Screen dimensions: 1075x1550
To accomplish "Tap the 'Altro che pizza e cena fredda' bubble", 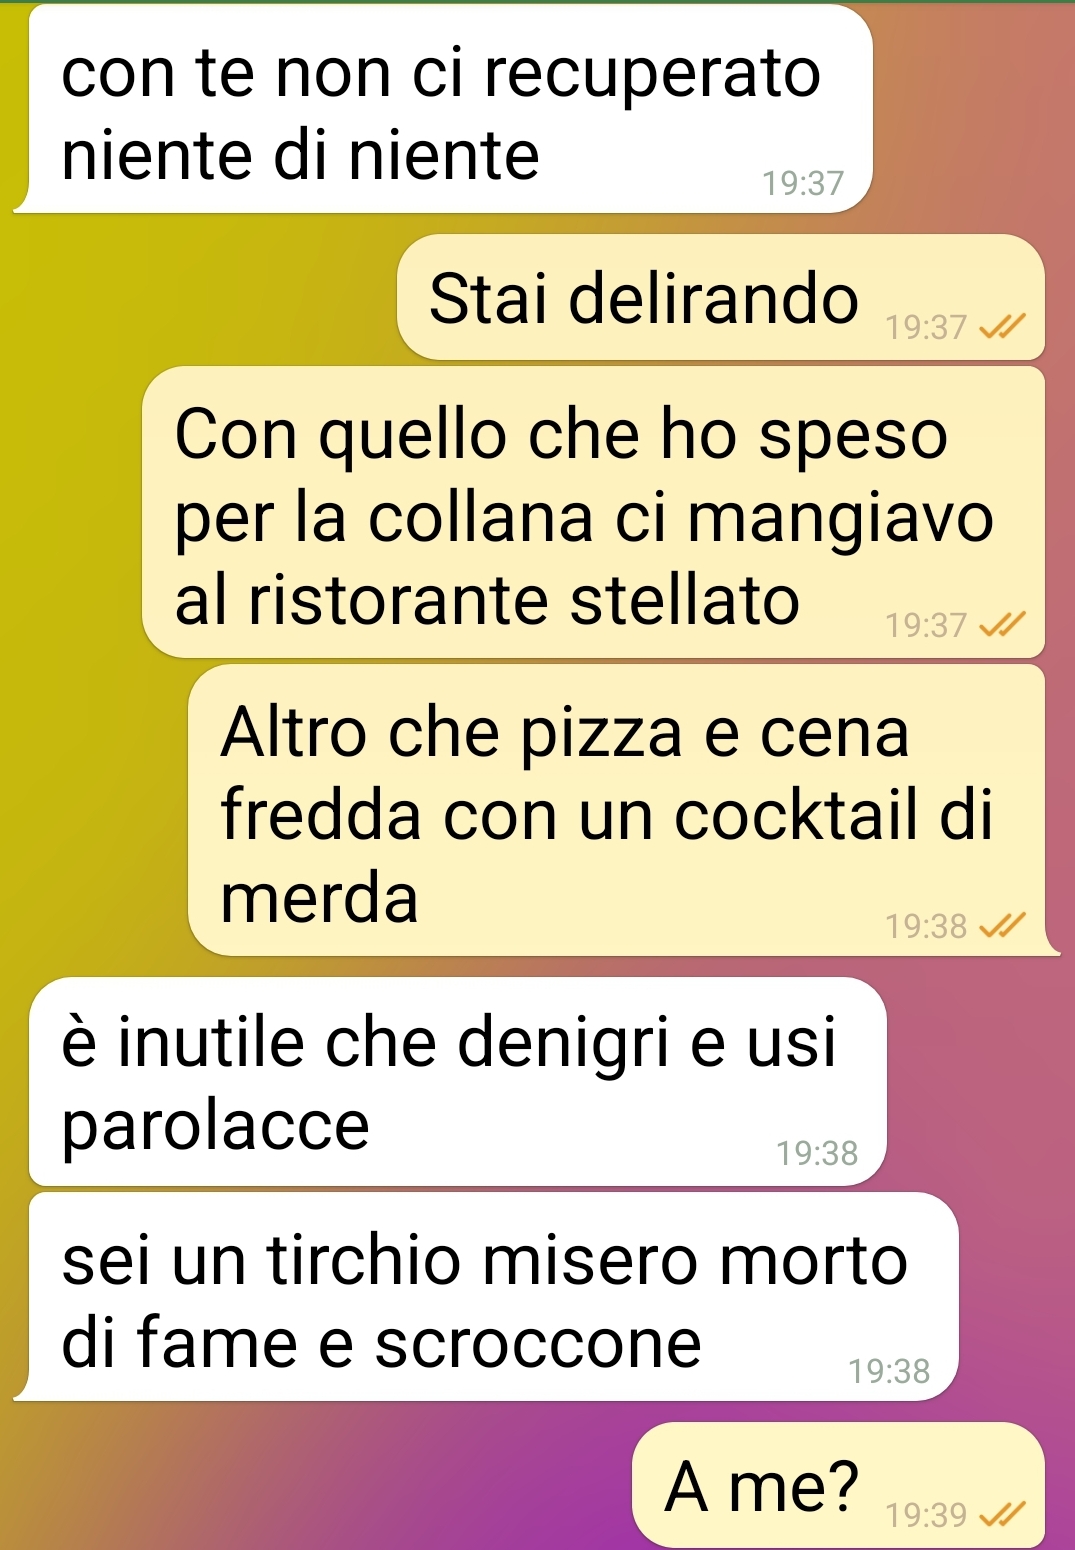I will pyautogui.click(x=618, y=810).
